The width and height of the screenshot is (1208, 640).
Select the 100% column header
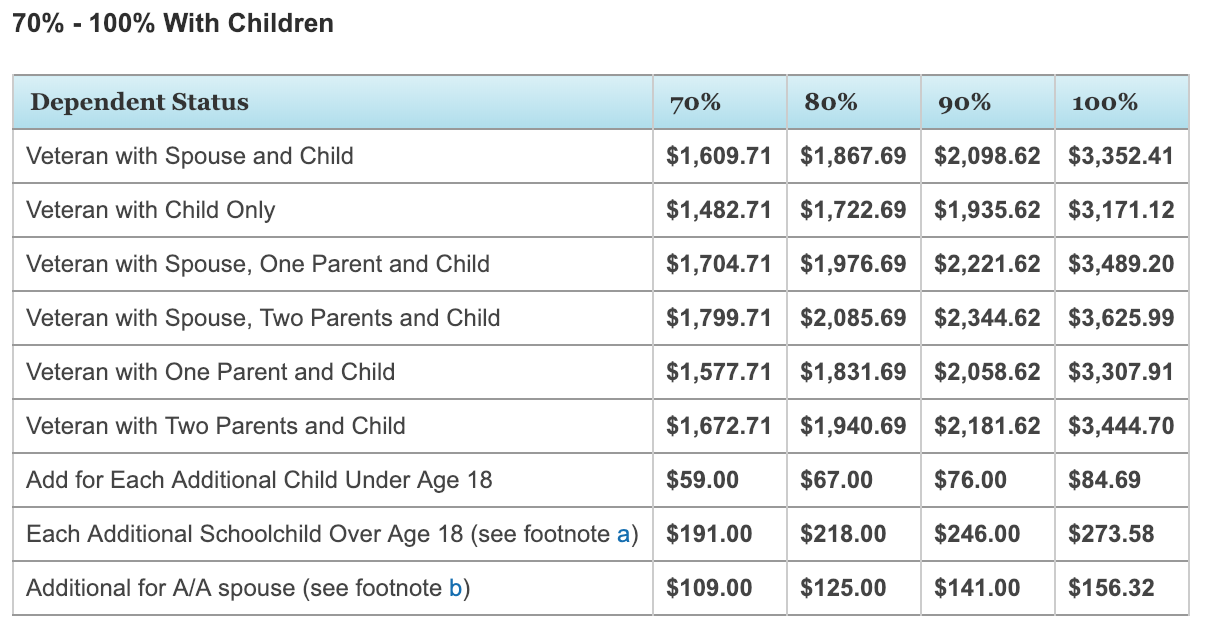pyautogui.click(x=1104, y=102)
